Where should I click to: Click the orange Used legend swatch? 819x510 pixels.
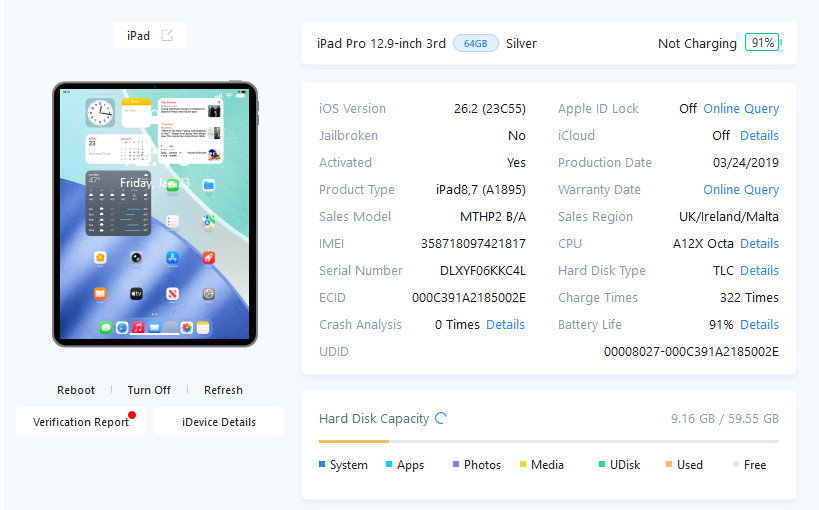point(669,464)
